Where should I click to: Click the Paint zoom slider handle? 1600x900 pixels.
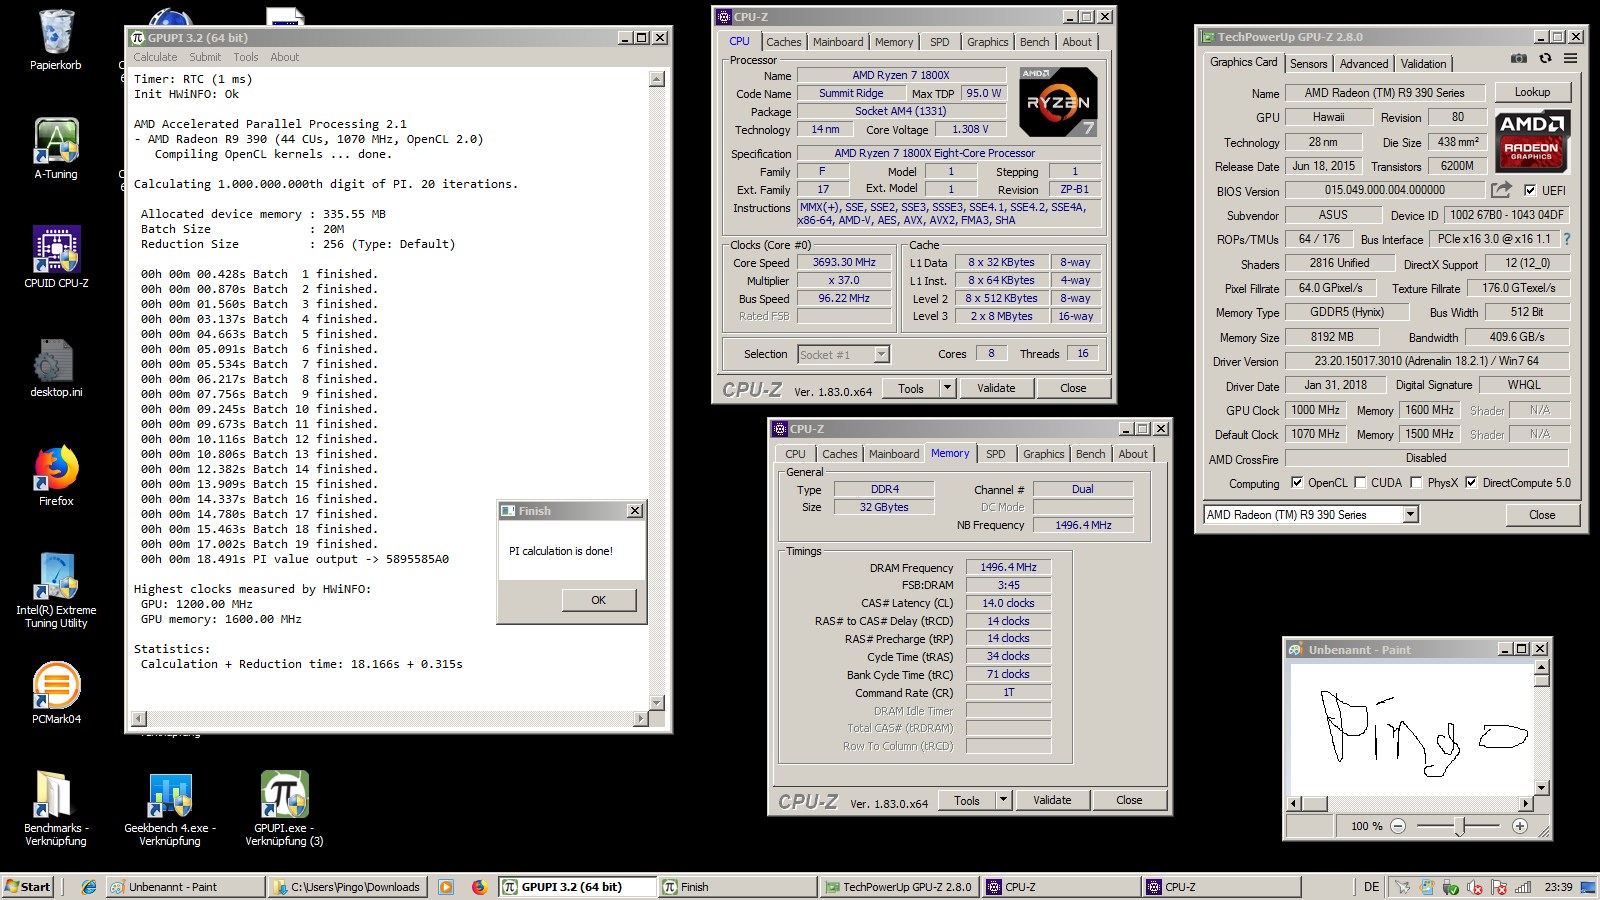(1460, 826)
